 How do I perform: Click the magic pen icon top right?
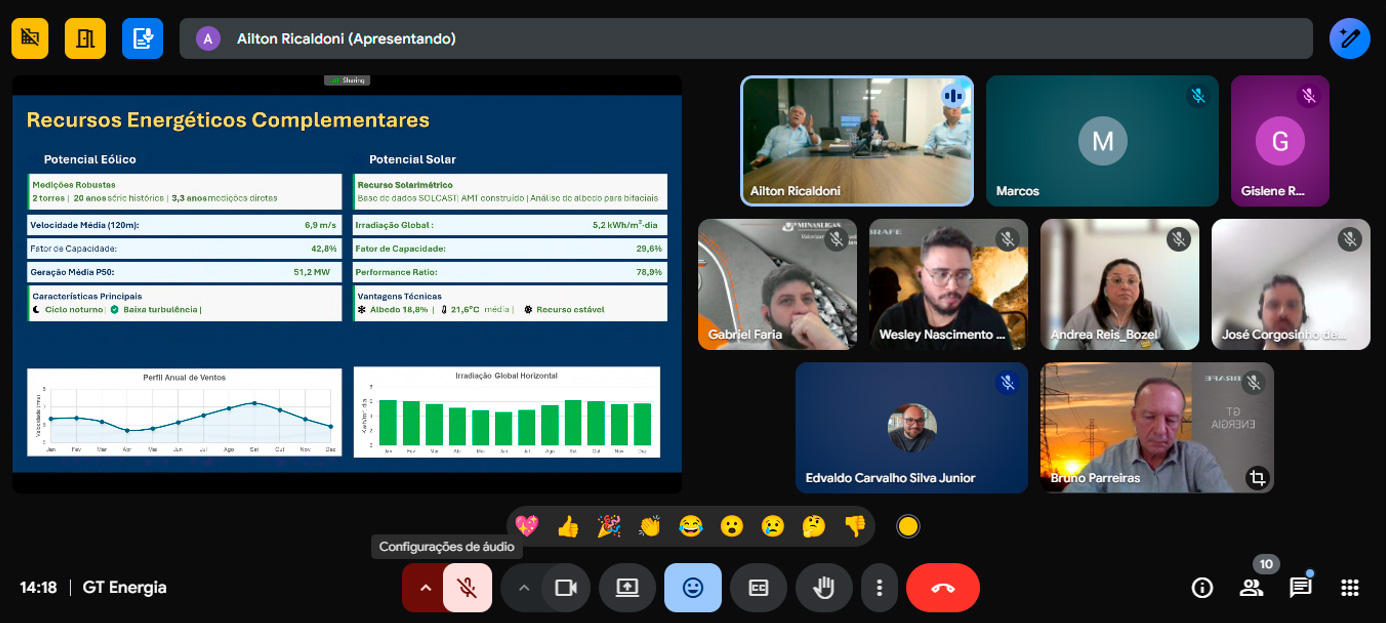tap(1349, 39)
